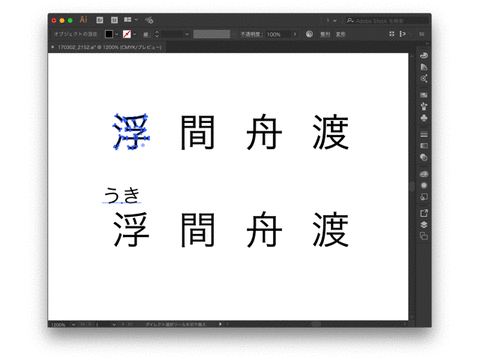This screenshot has height=360, width=480.
Task: Click the bottom-row 間 character
Action: click(197, 230)
